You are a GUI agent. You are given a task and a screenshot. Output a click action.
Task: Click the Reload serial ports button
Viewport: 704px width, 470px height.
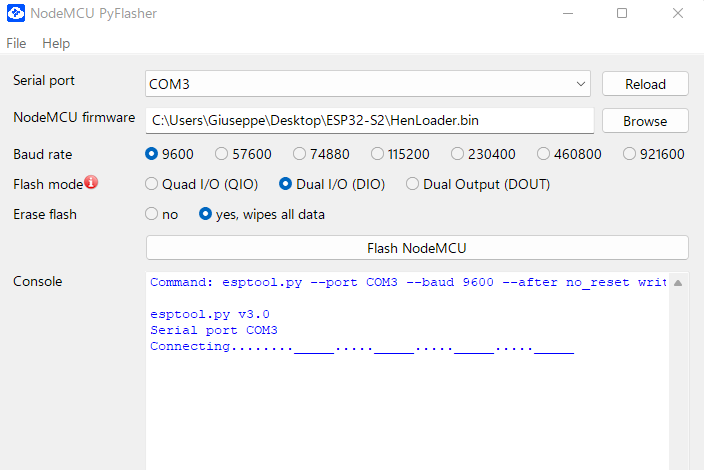pos(645,84)
